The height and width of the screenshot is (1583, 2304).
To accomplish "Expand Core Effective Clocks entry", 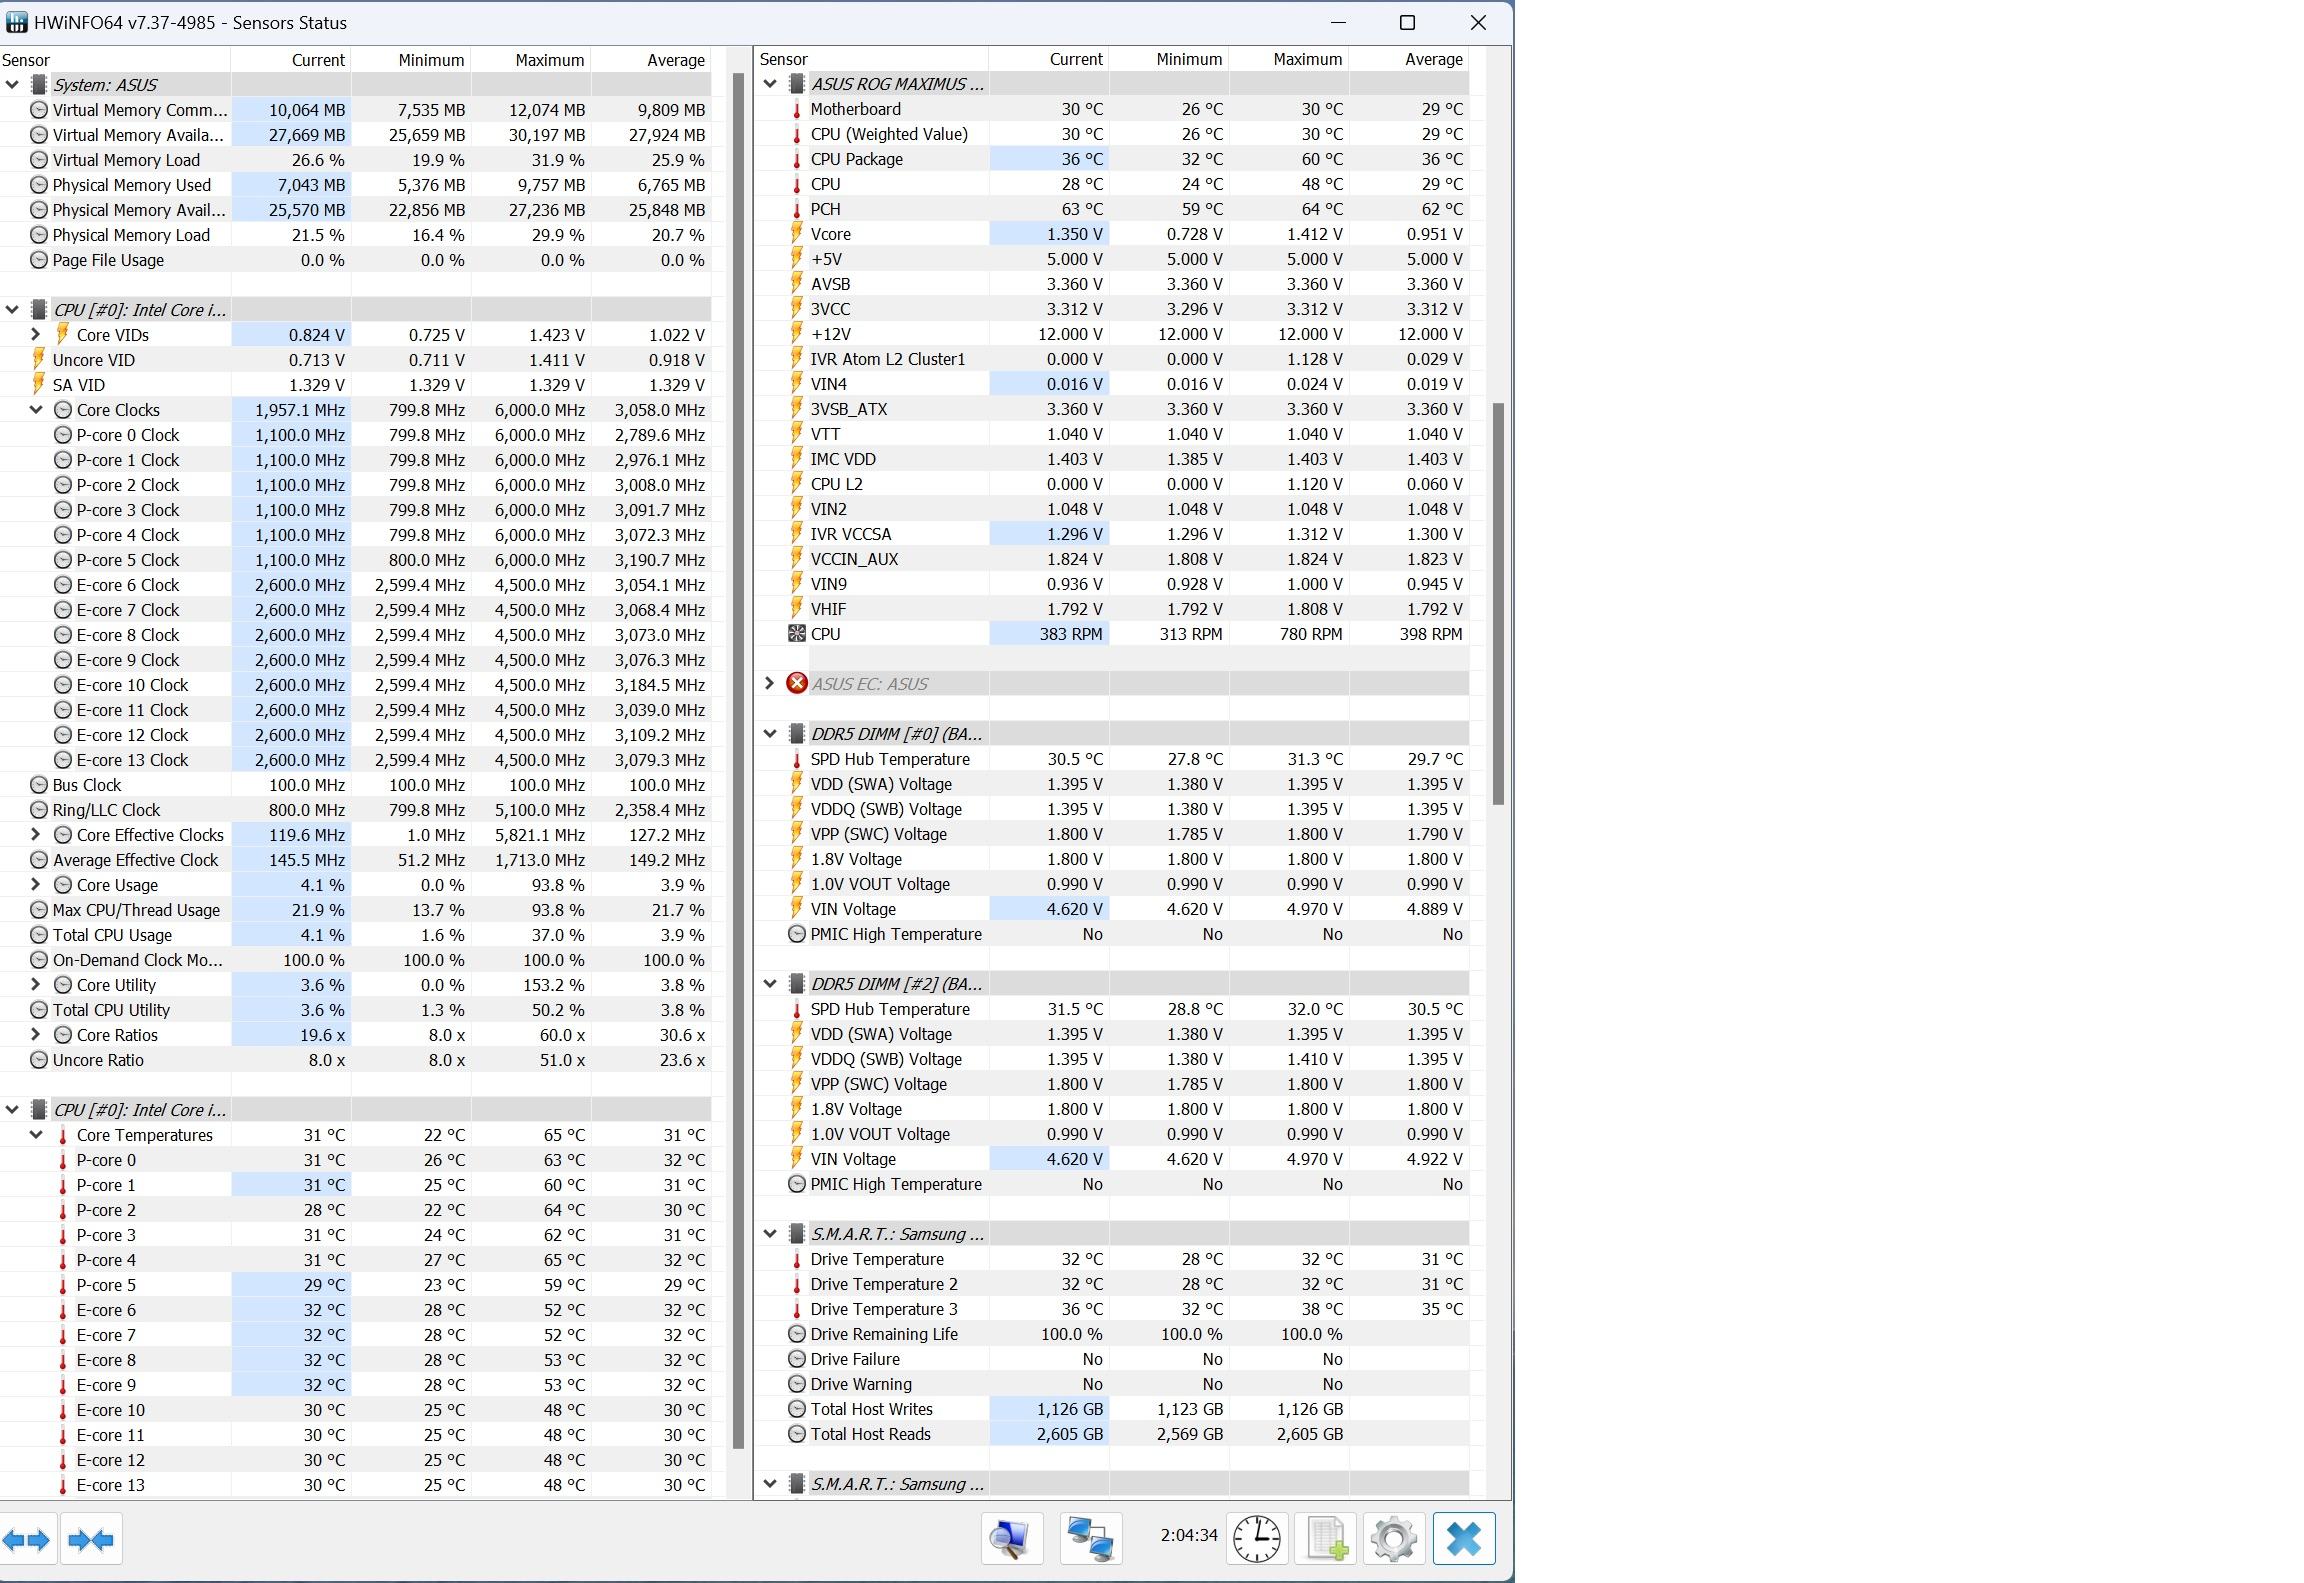I will click(x=36, y=835).
